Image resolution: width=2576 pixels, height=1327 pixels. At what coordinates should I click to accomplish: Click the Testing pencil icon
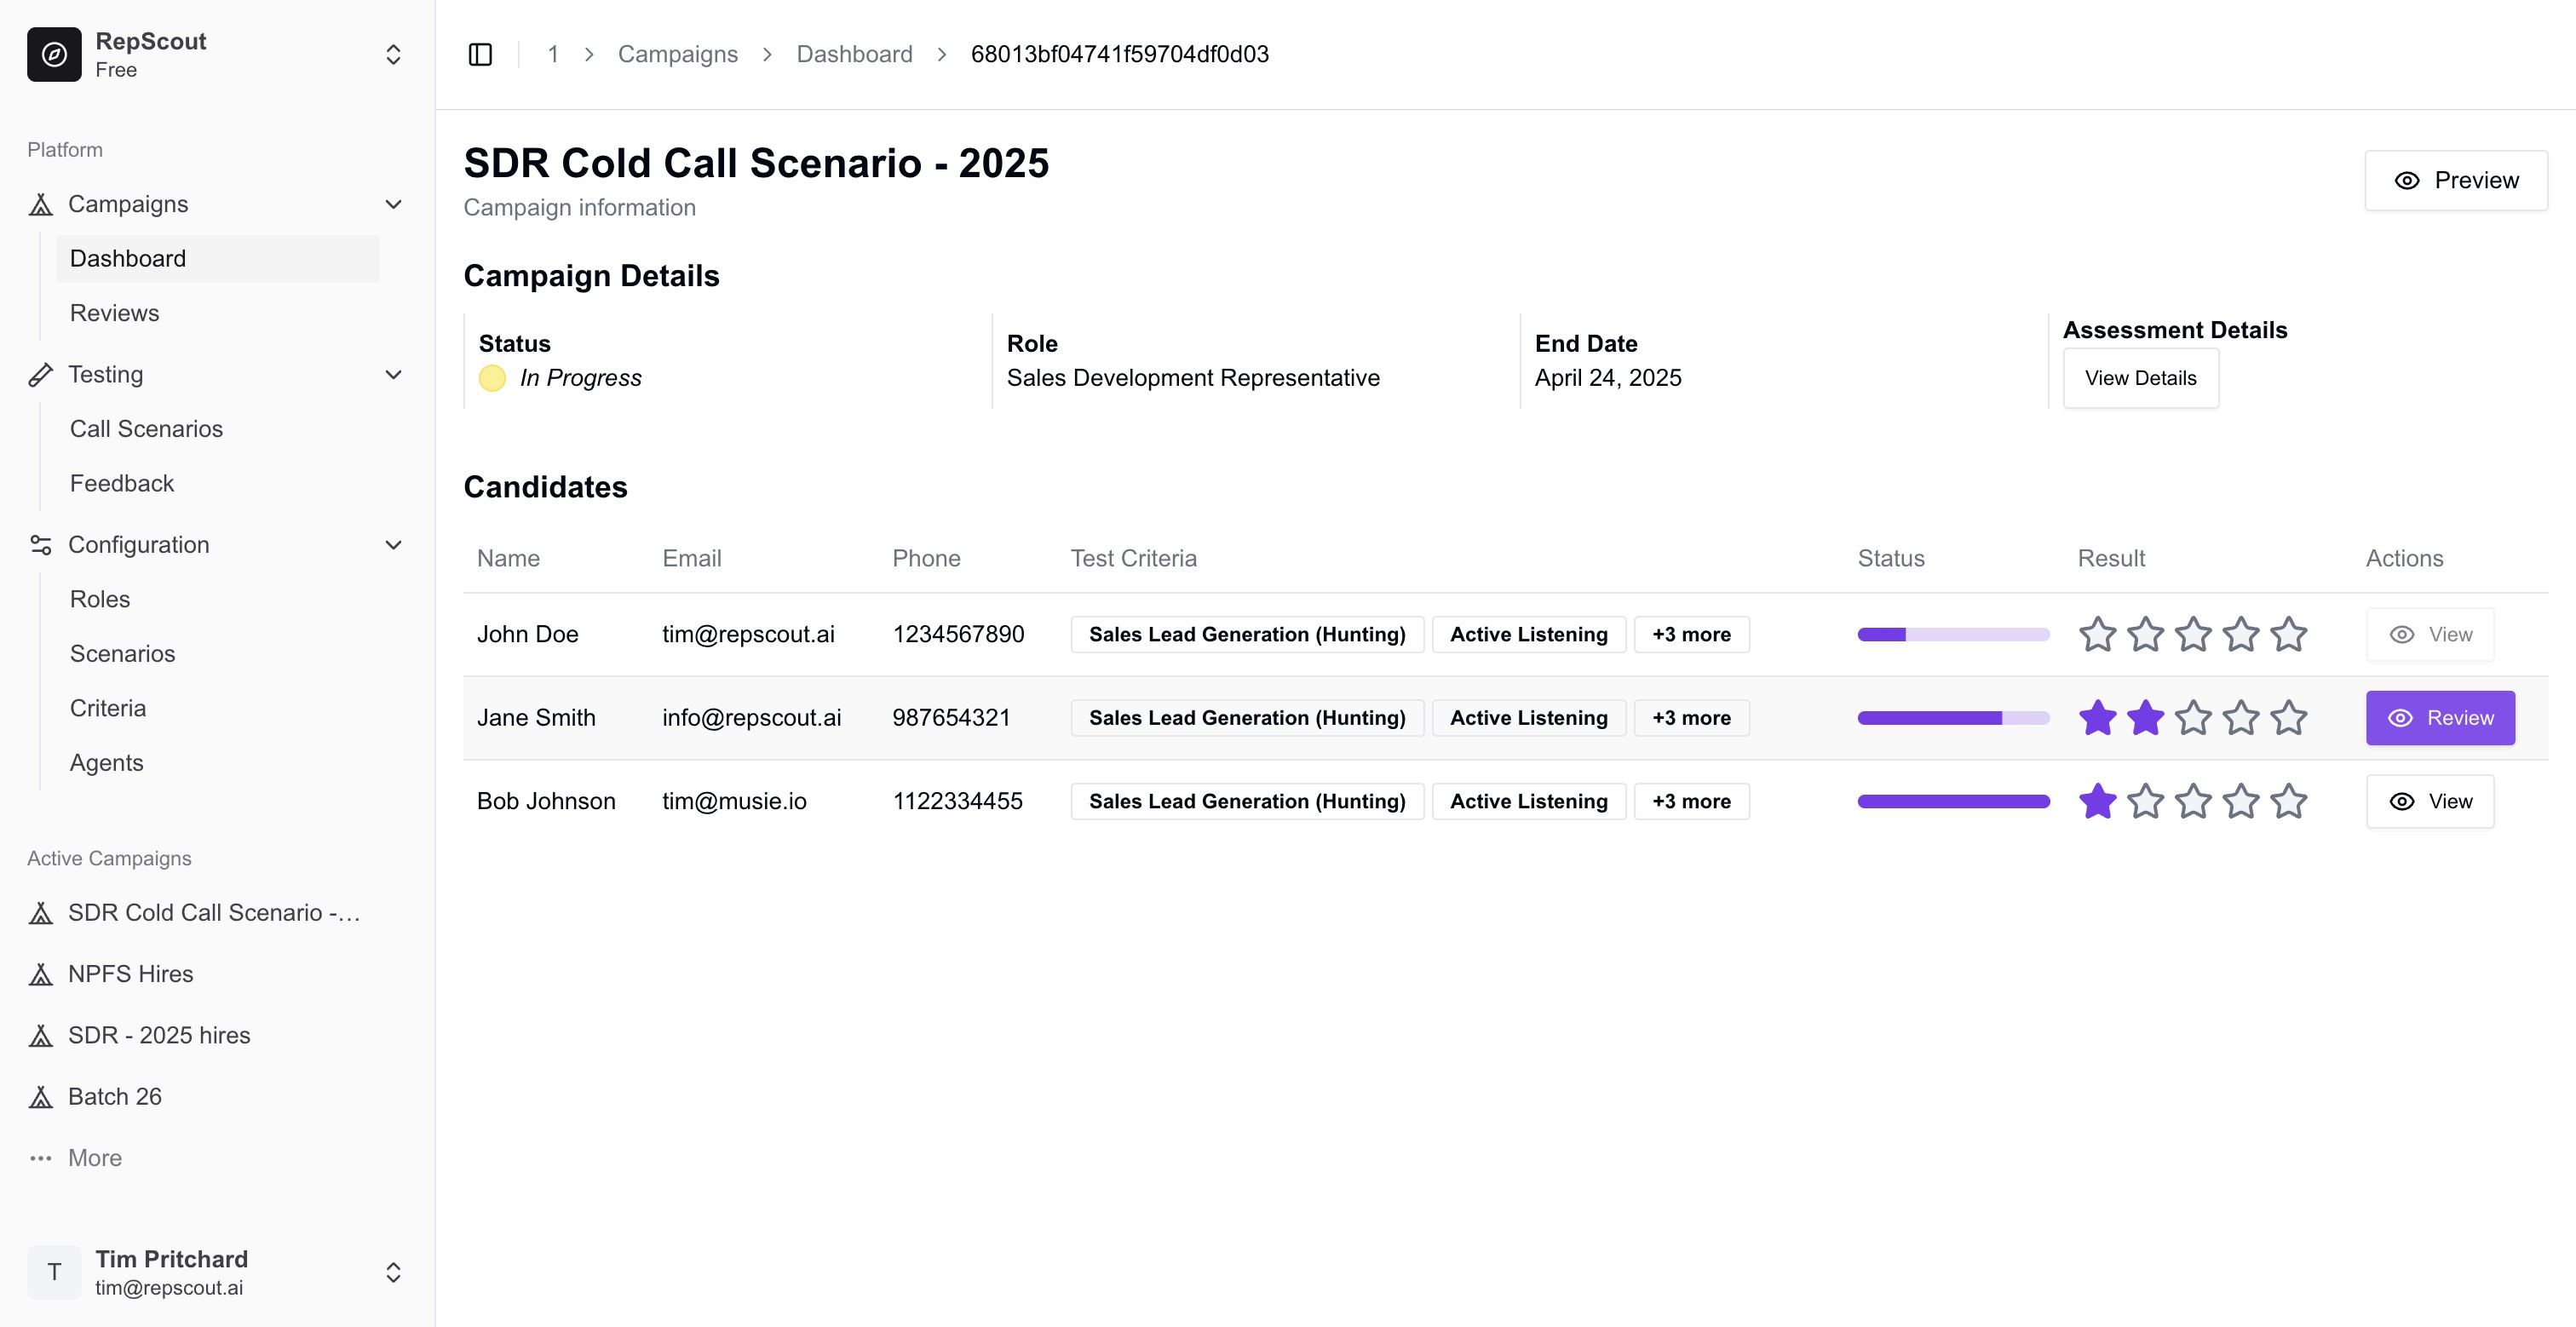click(41, 374)
